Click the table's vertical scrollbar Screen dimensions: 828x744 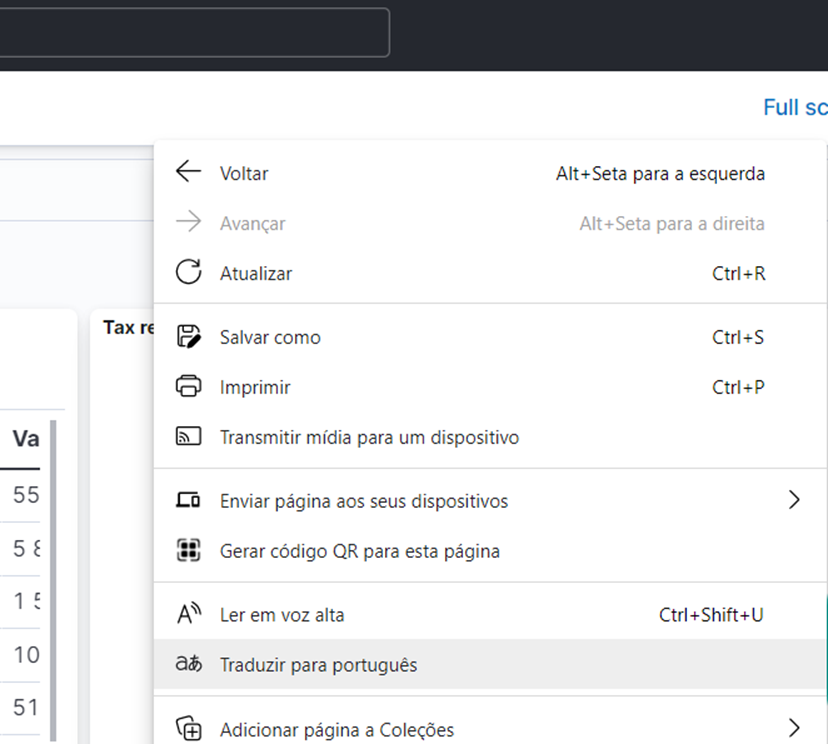pyautogui.click(x=53, y=580)
